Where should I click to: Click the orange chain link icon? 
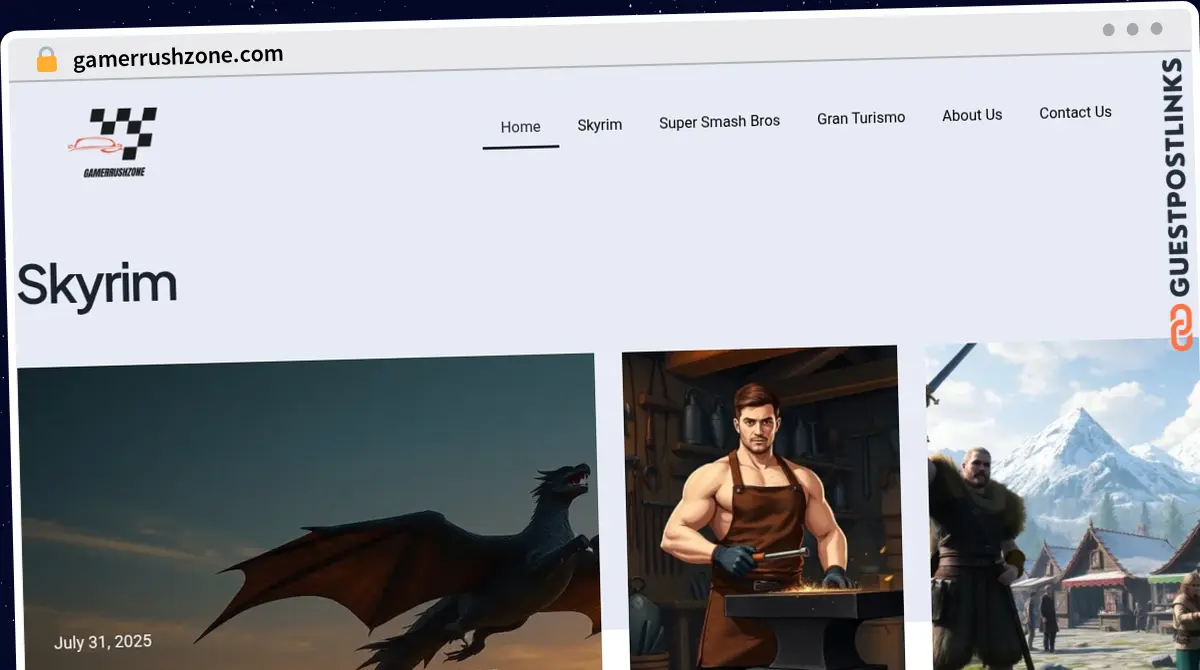coord(1181,328)
